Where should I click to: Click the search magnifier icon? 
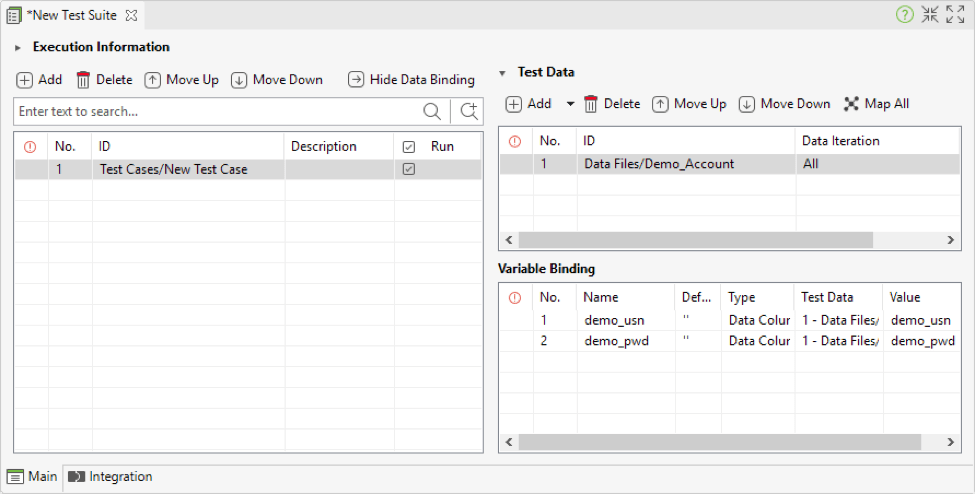432,111
